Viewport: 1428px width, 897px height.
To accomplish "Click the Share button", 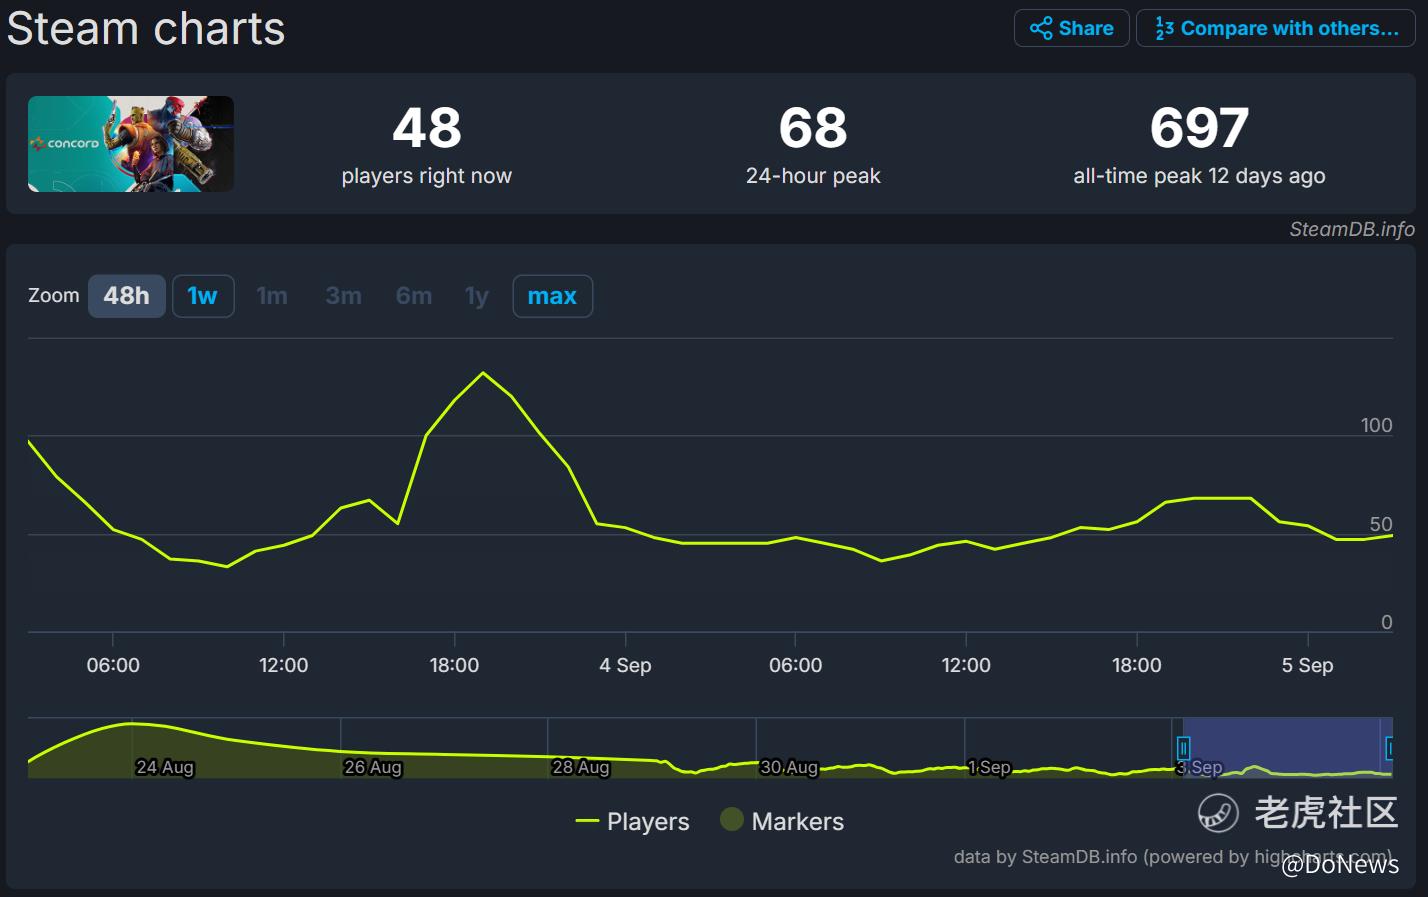I will coord(1071,28).
